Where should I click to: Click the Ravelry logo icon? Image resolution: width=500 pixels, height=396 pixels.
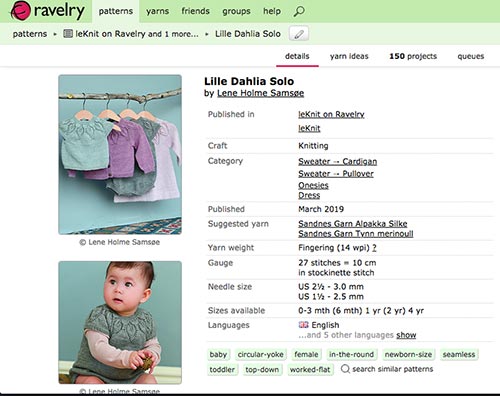(21, 11)
